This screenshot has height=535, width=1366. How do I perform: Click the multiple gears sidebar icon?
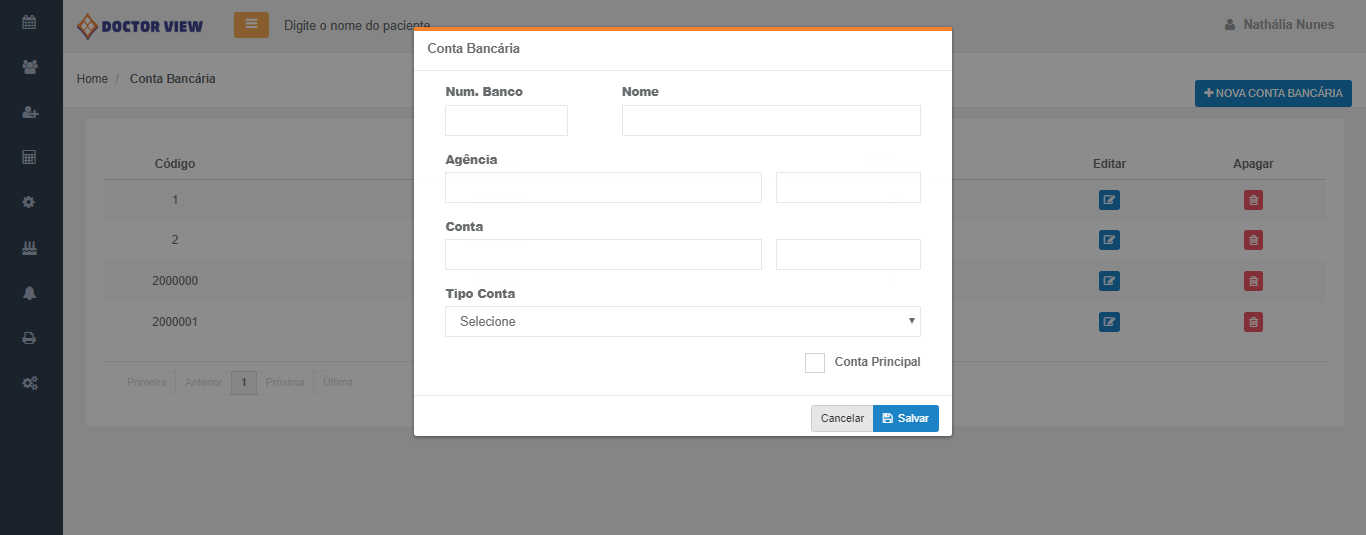(30, 383)
